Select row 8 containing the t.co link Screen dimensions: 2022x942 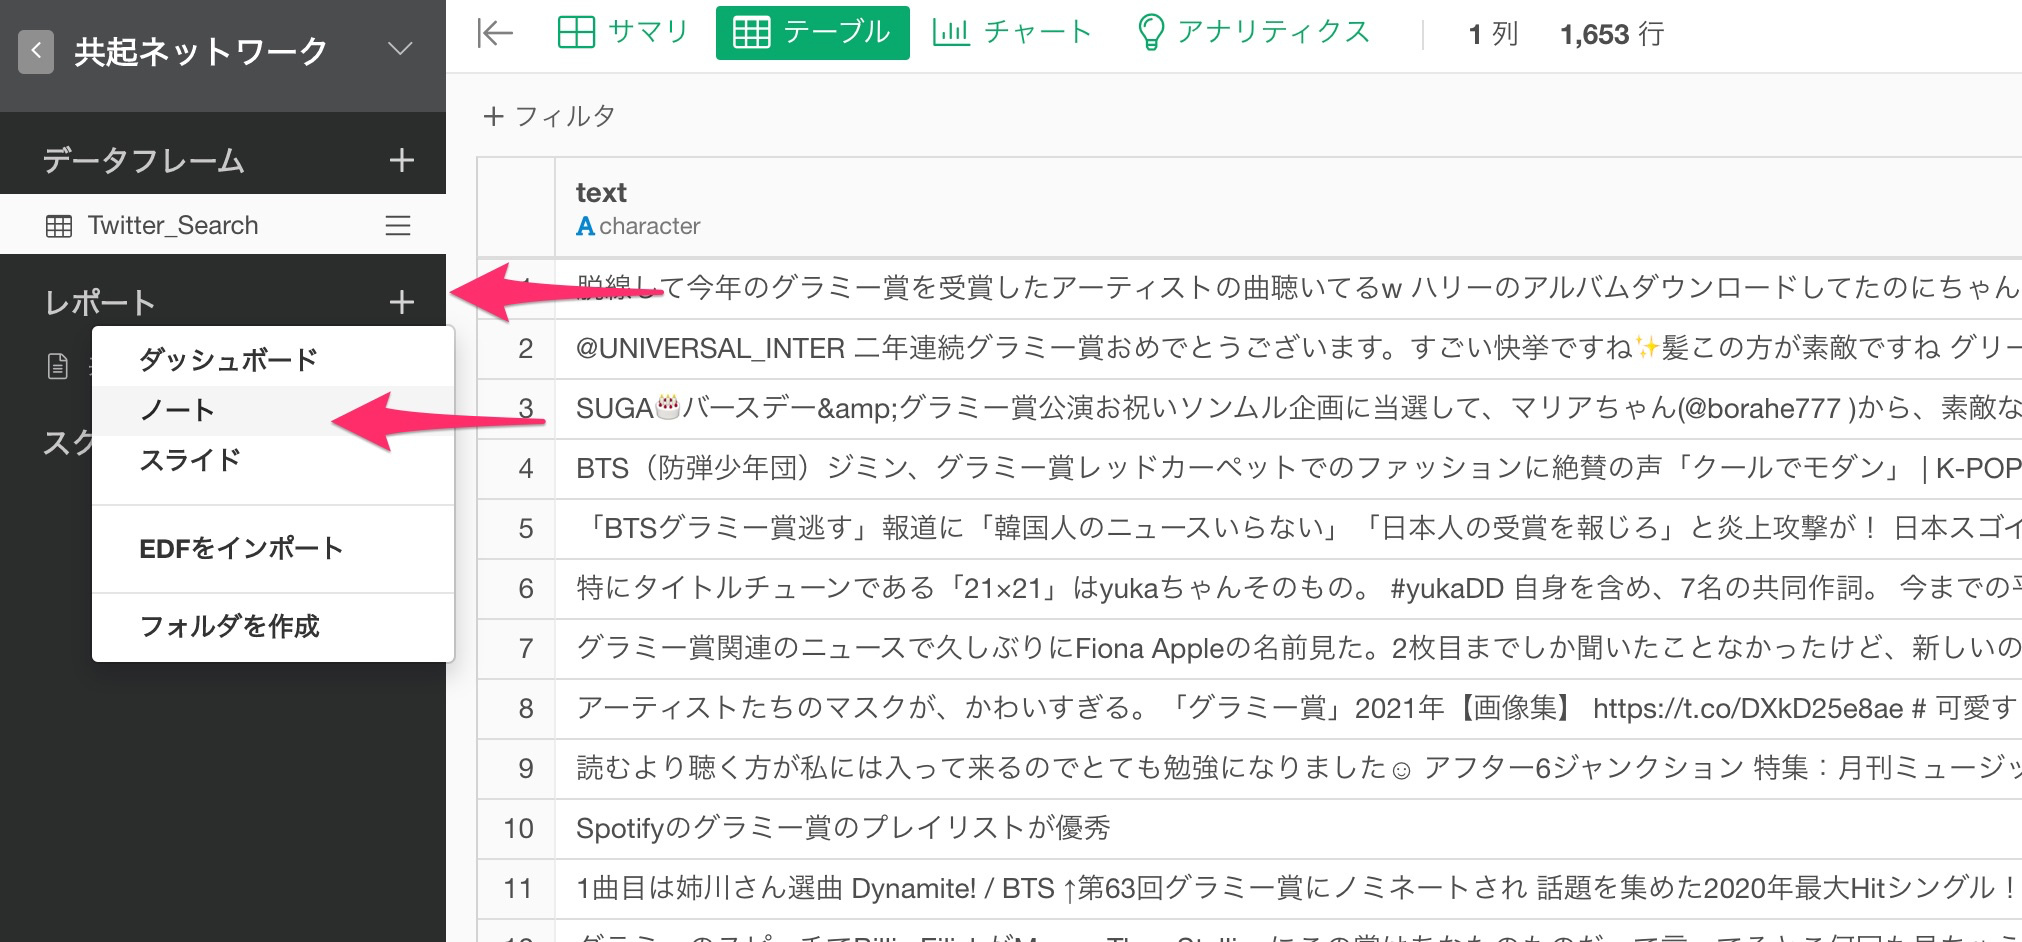[1250, 708]
